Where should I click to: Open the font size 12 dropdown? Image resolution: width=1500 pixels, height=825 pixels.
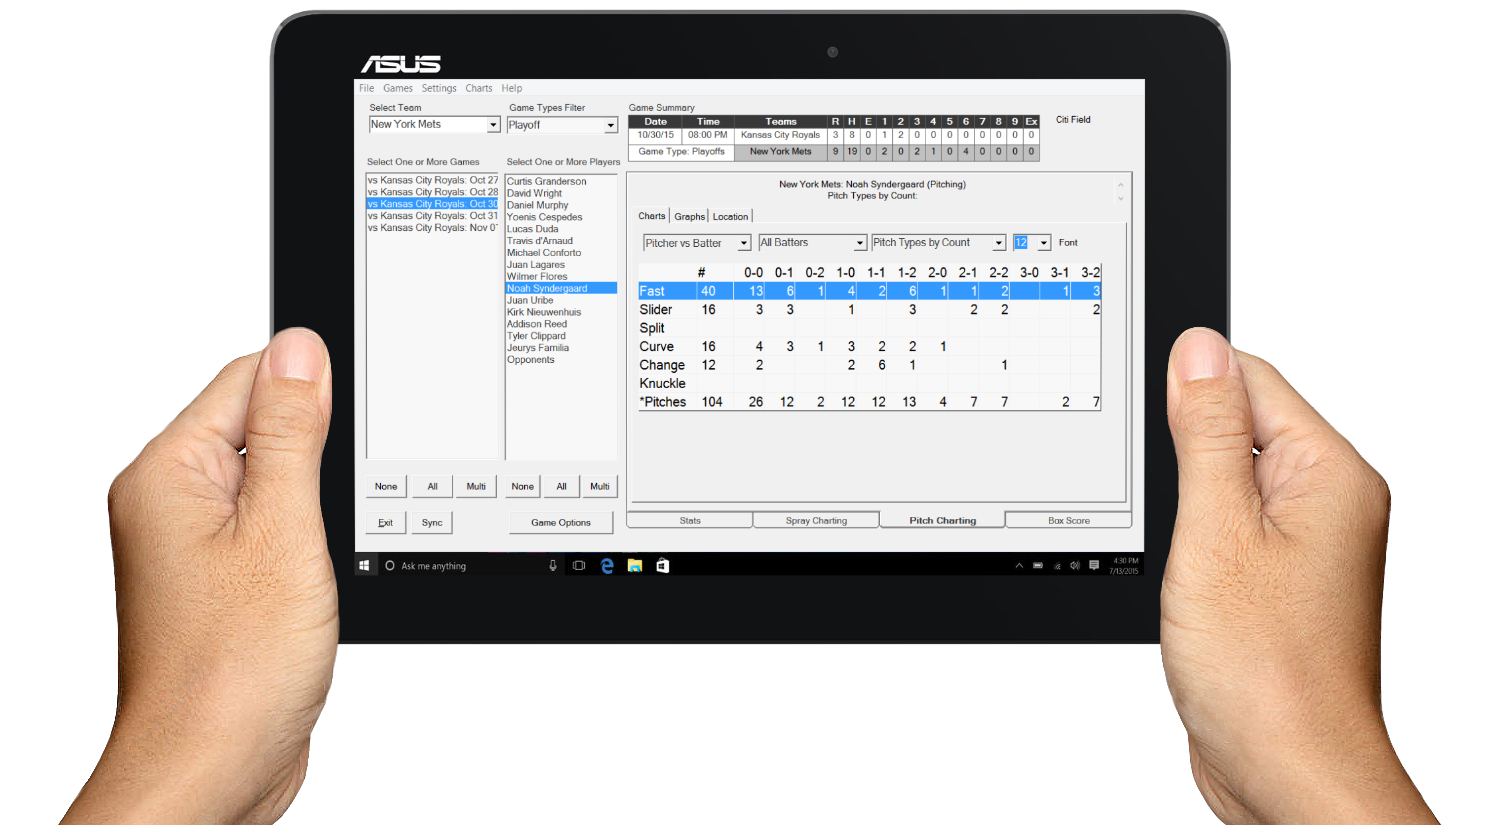[1044, 243]
